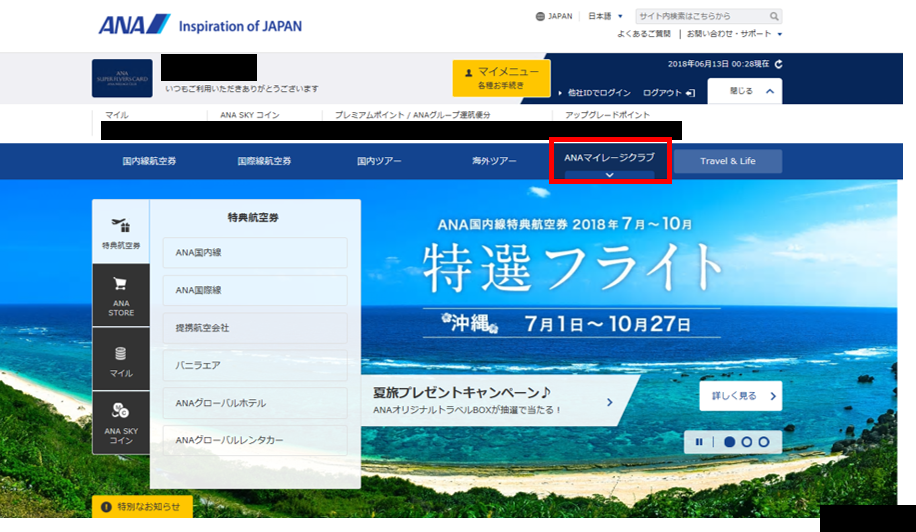The width and height of the screenshot is (916, 532).
Task: Click the ANA logo
Action: 134,25
